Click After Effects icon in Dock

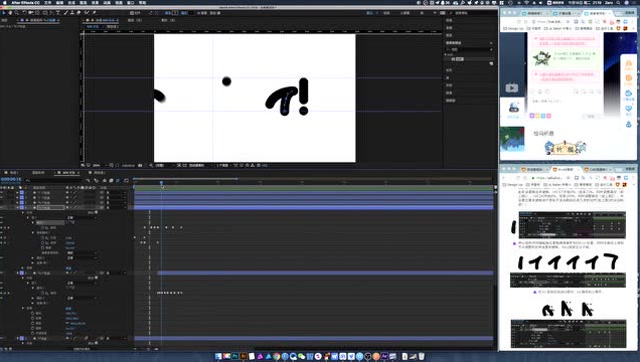[x=385, y=356]
